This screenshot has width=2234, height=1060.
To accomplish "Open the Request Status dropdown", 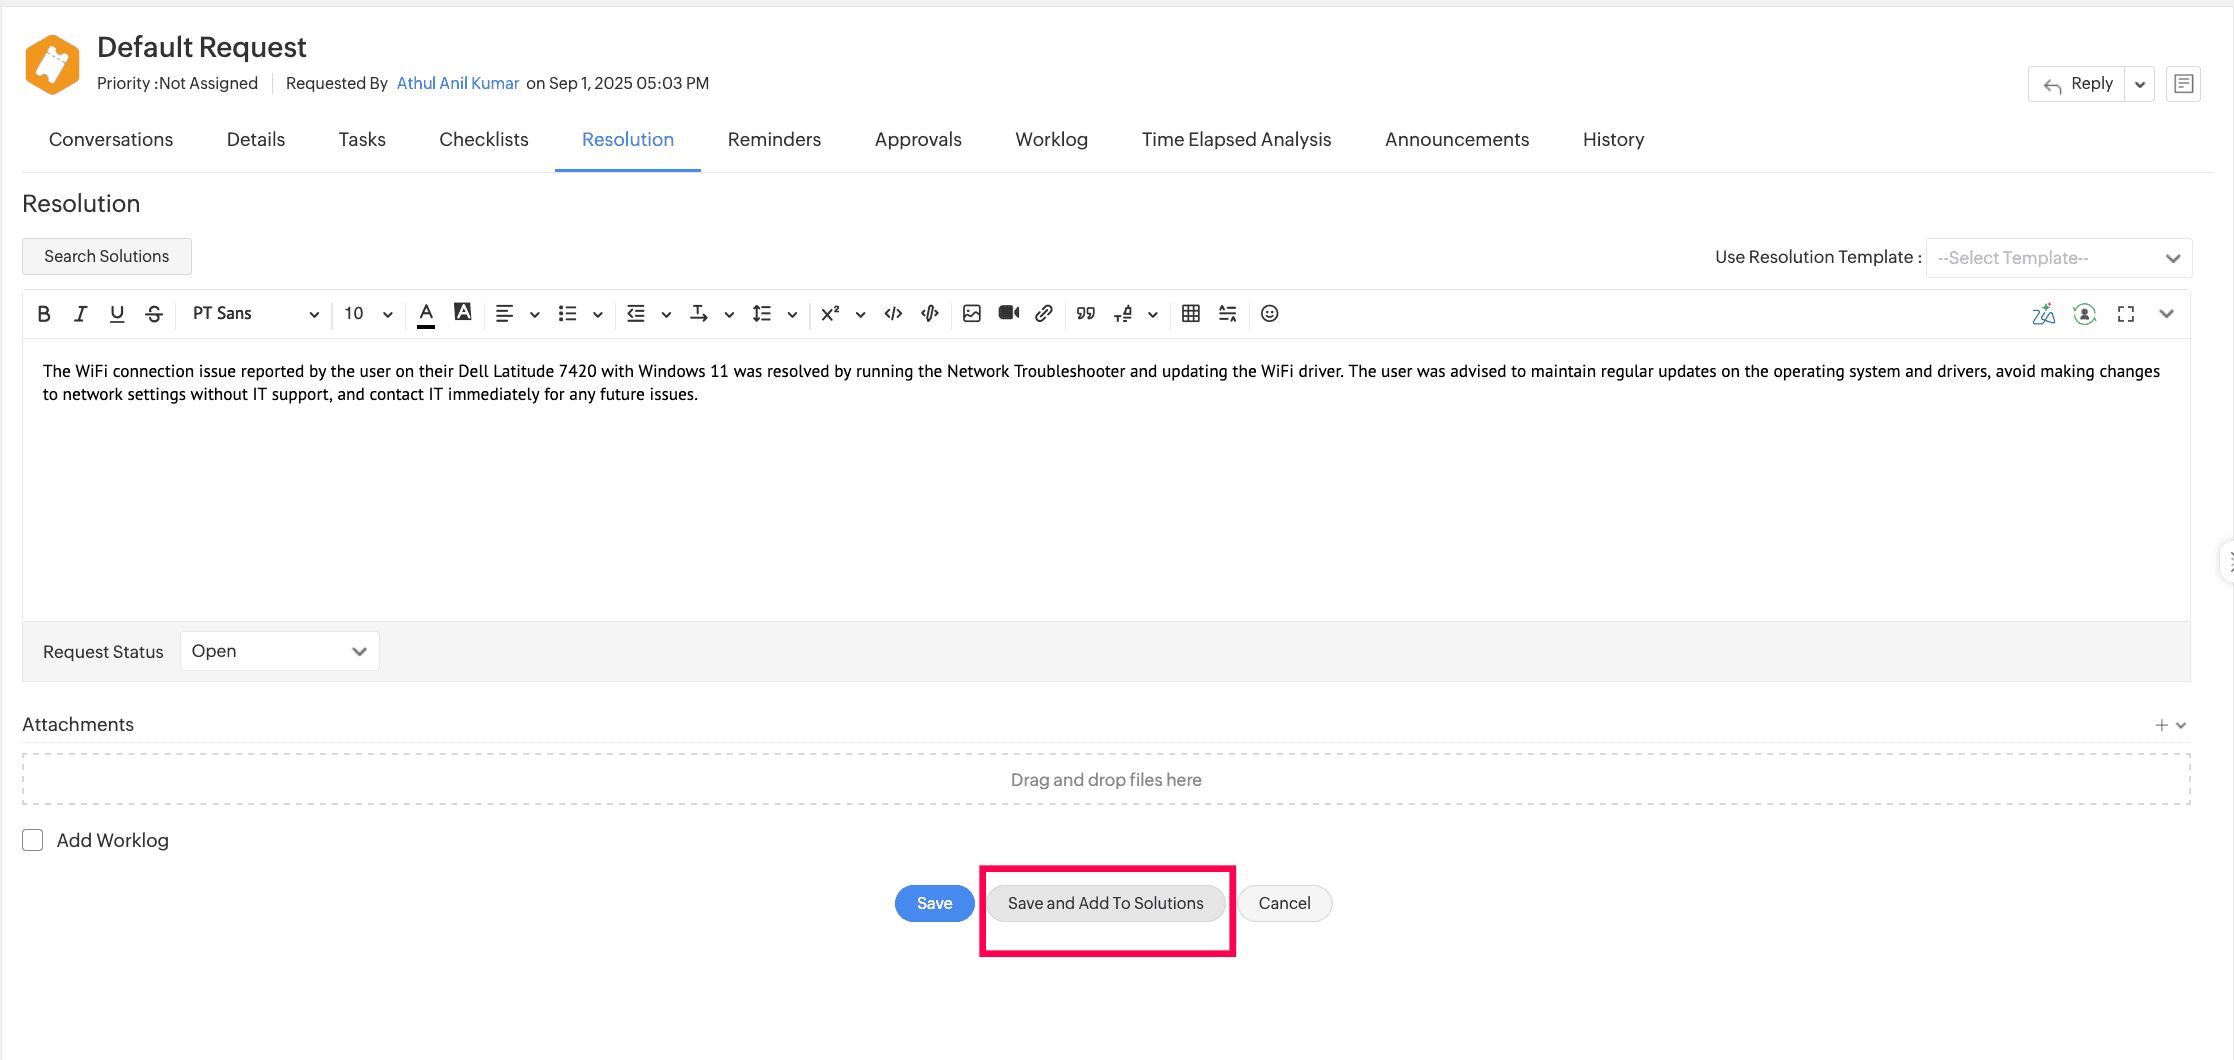I will [280, 651].
